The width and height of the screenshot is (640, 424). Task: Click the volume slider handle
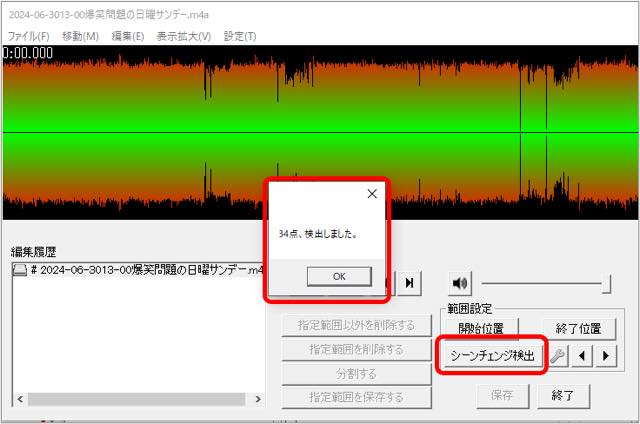[x=607, y=283]
